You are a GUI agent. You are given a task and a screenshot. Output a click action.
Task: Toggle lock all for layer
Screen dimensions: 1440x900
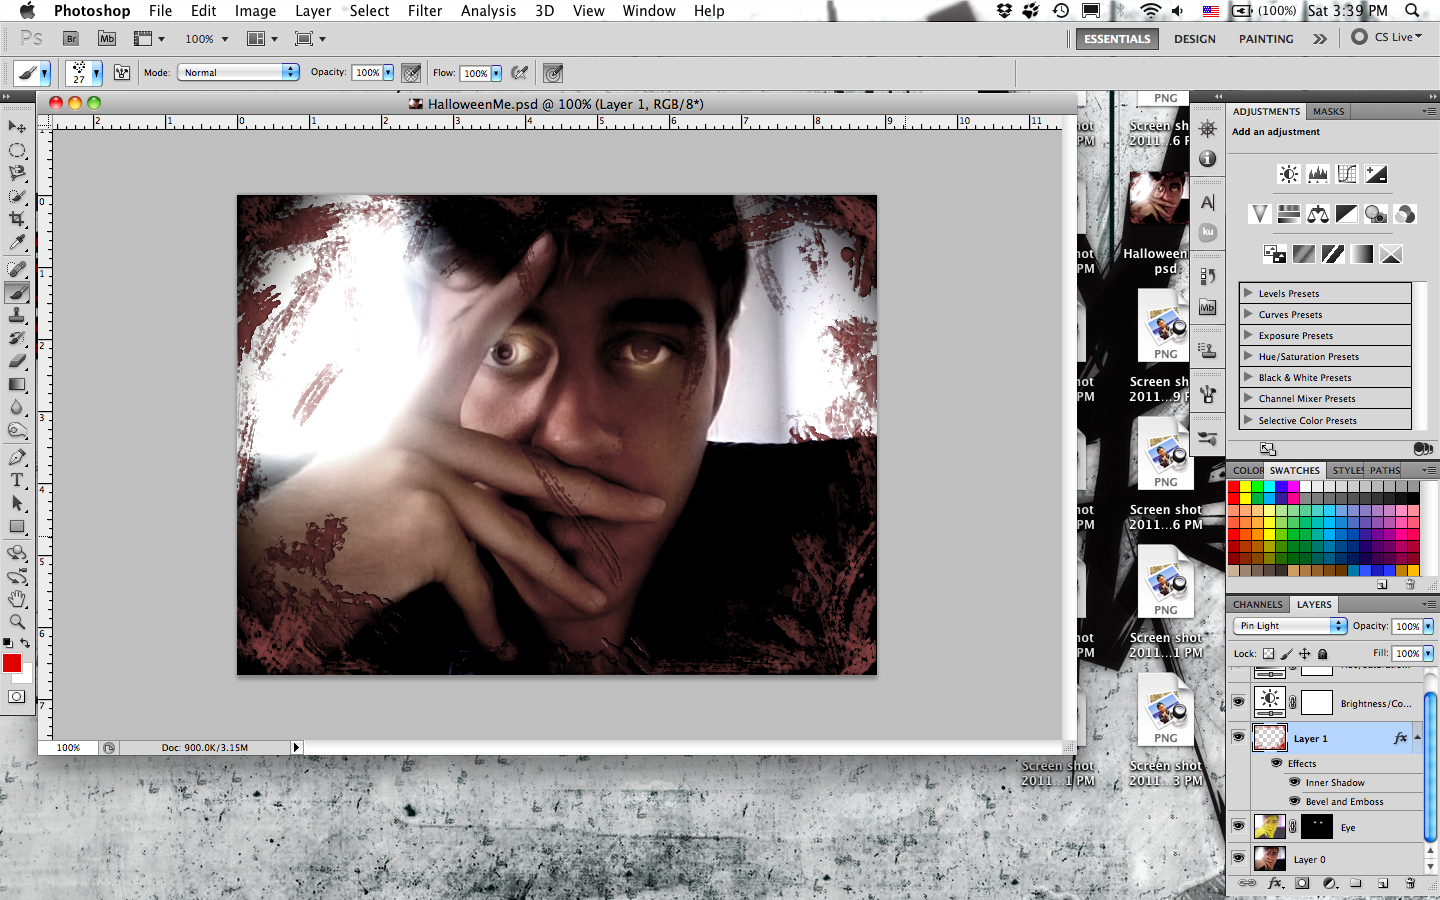coord(1322,653)
